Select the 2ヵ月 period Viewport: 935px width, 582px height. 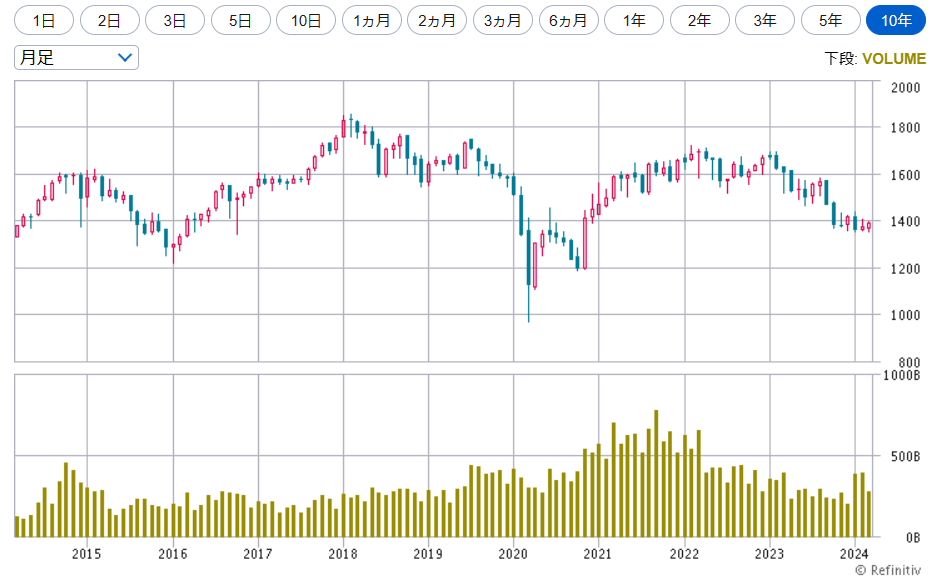pos(437,20)
